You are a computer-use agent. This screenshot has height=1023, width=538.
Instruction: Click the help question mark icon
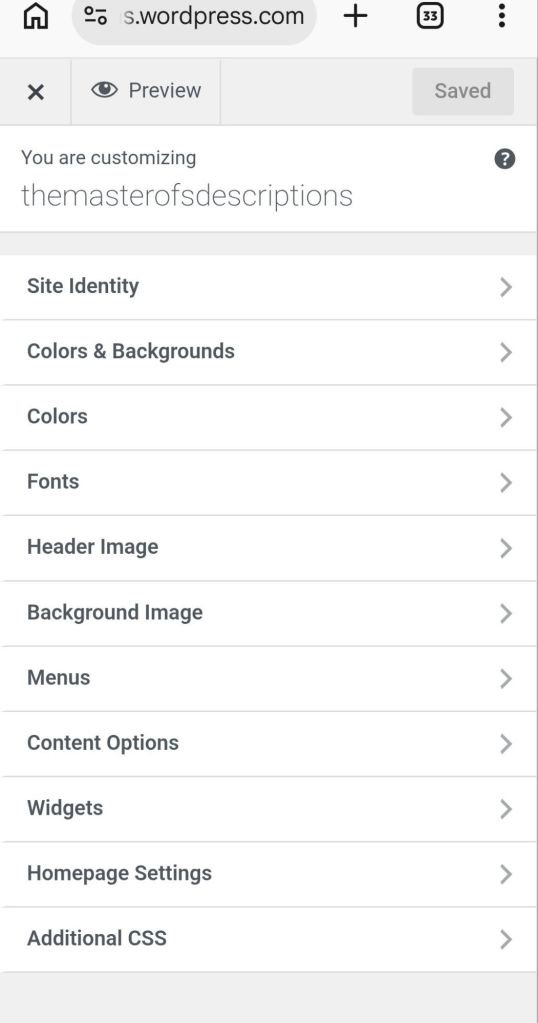click(505, 159)
